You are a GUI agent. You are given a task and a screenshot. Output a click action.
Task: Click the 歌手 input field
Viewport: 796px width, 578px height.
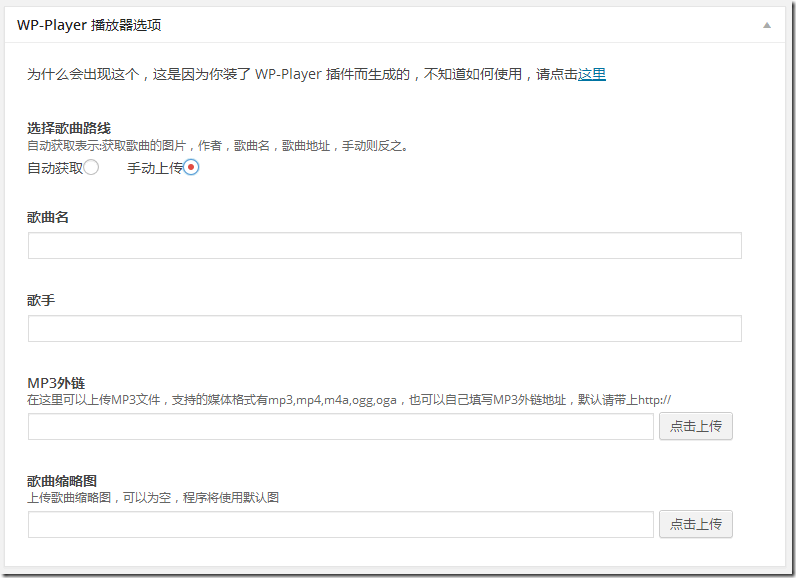(385, 328)
